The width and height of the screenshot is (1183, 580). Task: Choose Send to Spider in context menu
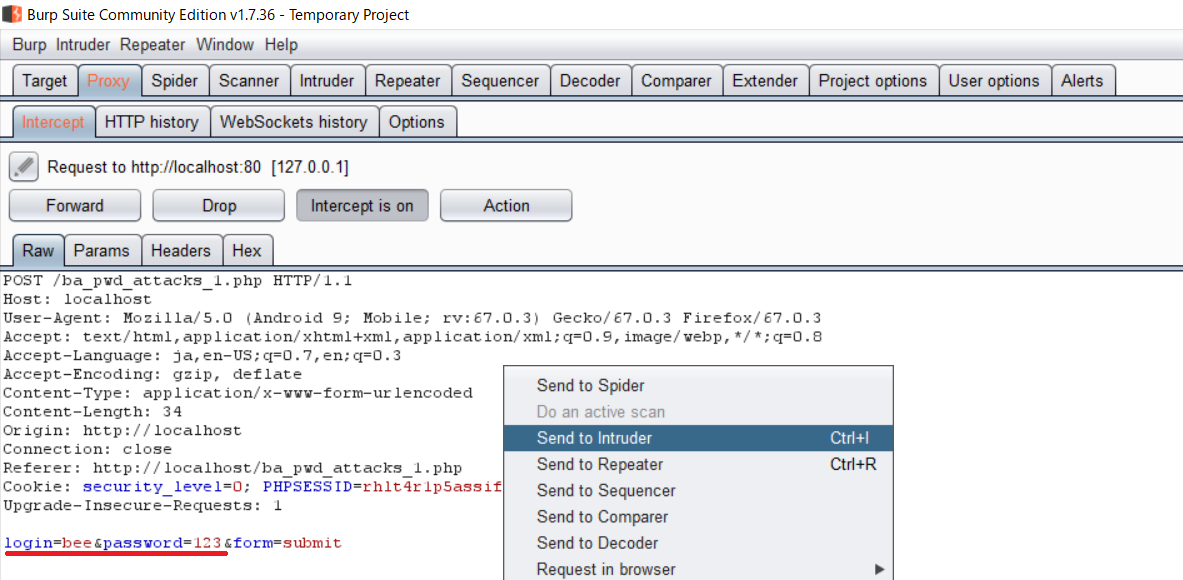(x=698, y=385)
